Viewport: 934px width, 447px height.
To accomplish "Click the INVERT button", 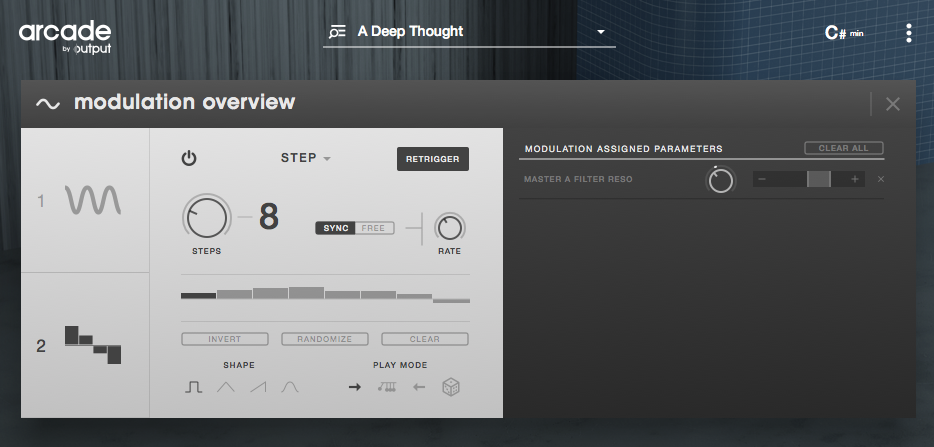I will [225, 339].
